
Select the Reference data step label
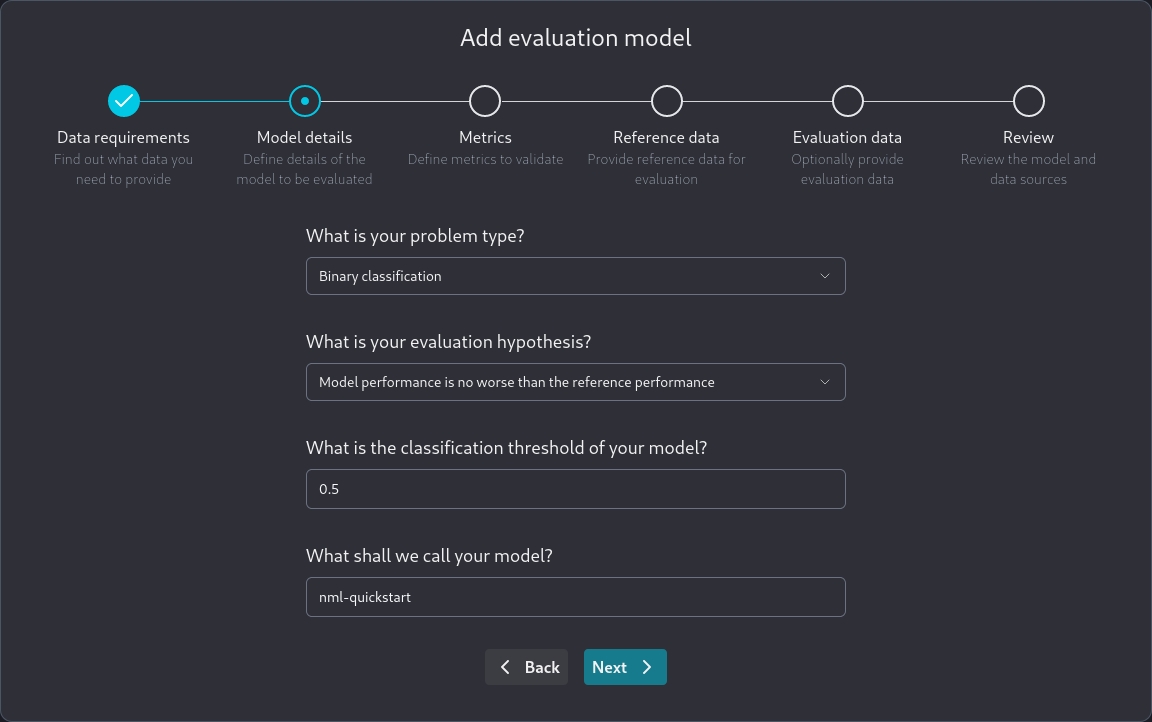coord(666,138)
